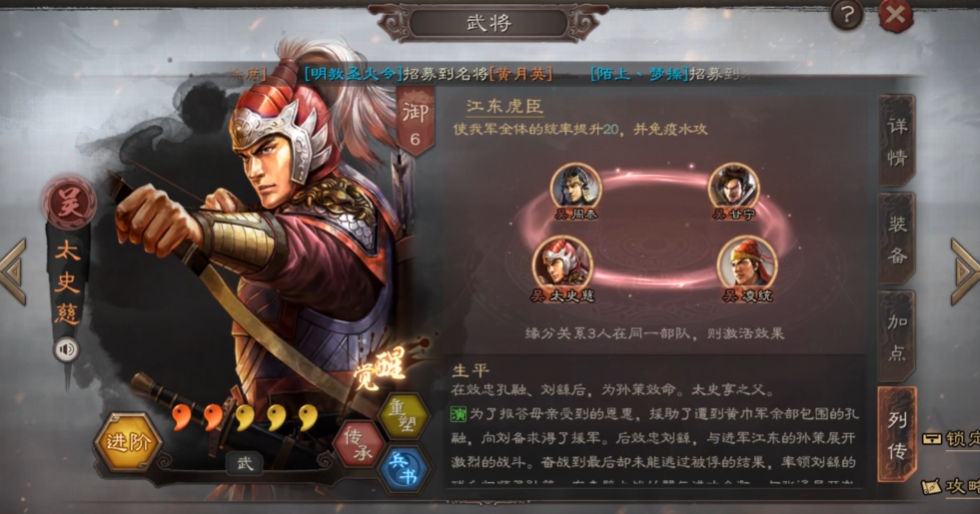Switch to the 加点 attribute points tab

[x=898, y=336]
